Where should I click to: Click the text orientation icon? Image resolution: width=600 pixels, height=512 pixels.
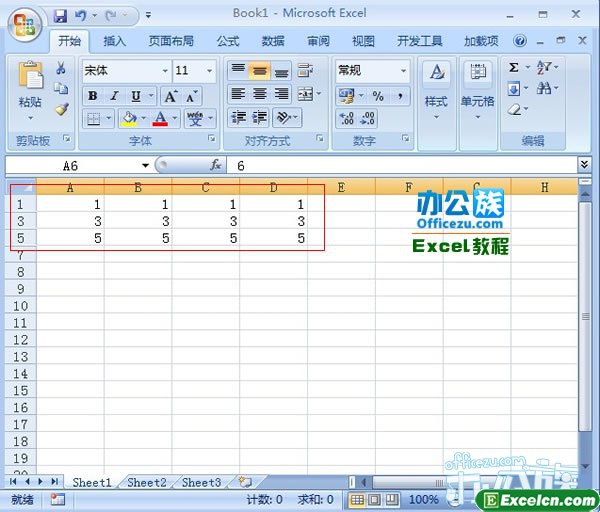[284, 117]
